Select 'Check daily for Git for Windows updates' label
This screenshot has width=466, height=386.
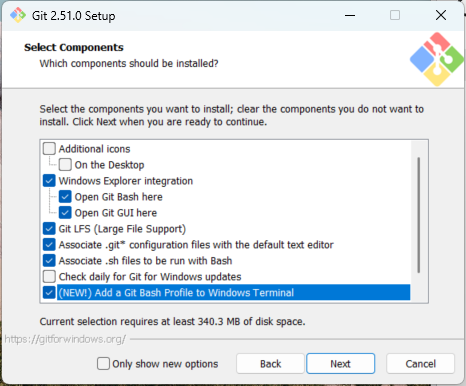tap(150, 277)
